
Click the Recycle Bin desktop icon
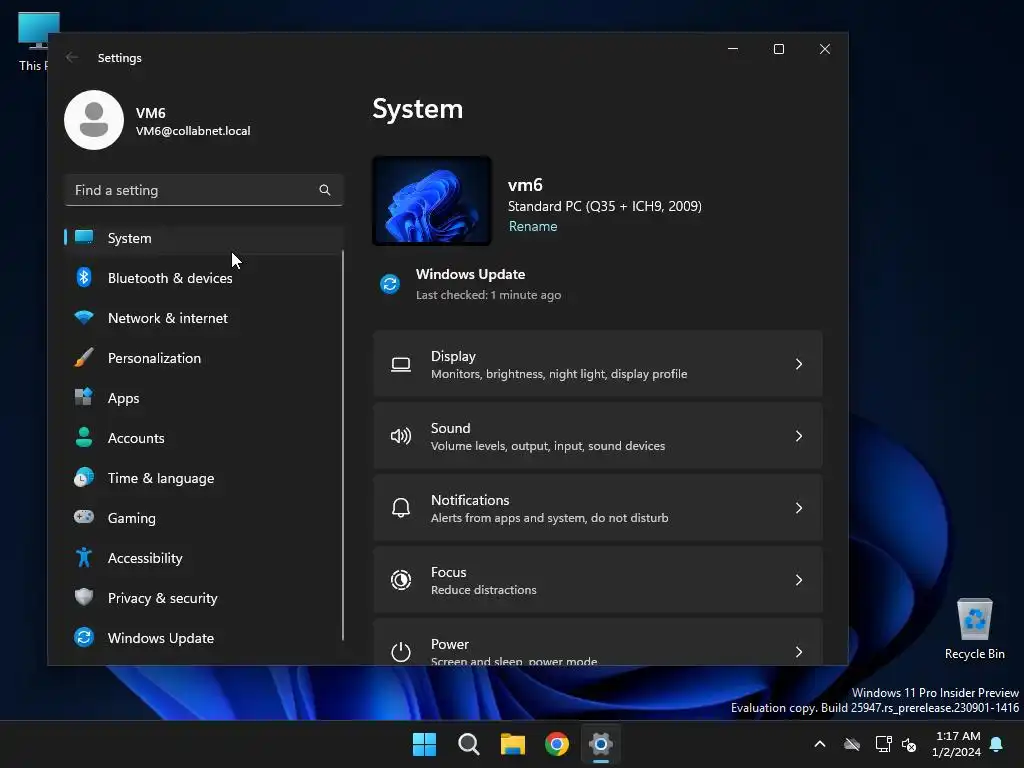tap(974, 629)
